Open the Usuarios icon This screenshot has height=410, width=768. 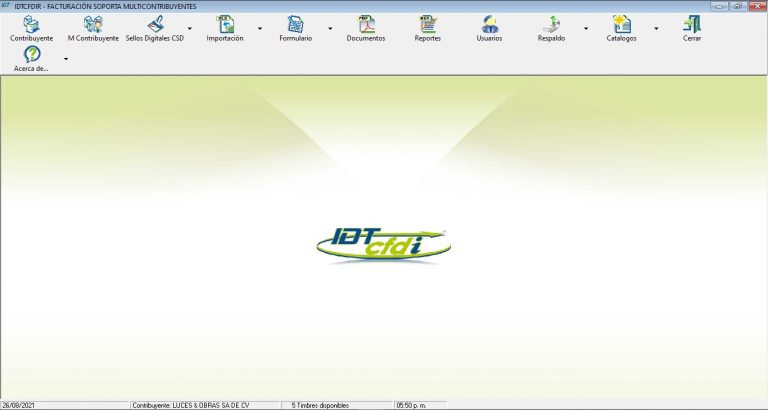tap(489, 24)
